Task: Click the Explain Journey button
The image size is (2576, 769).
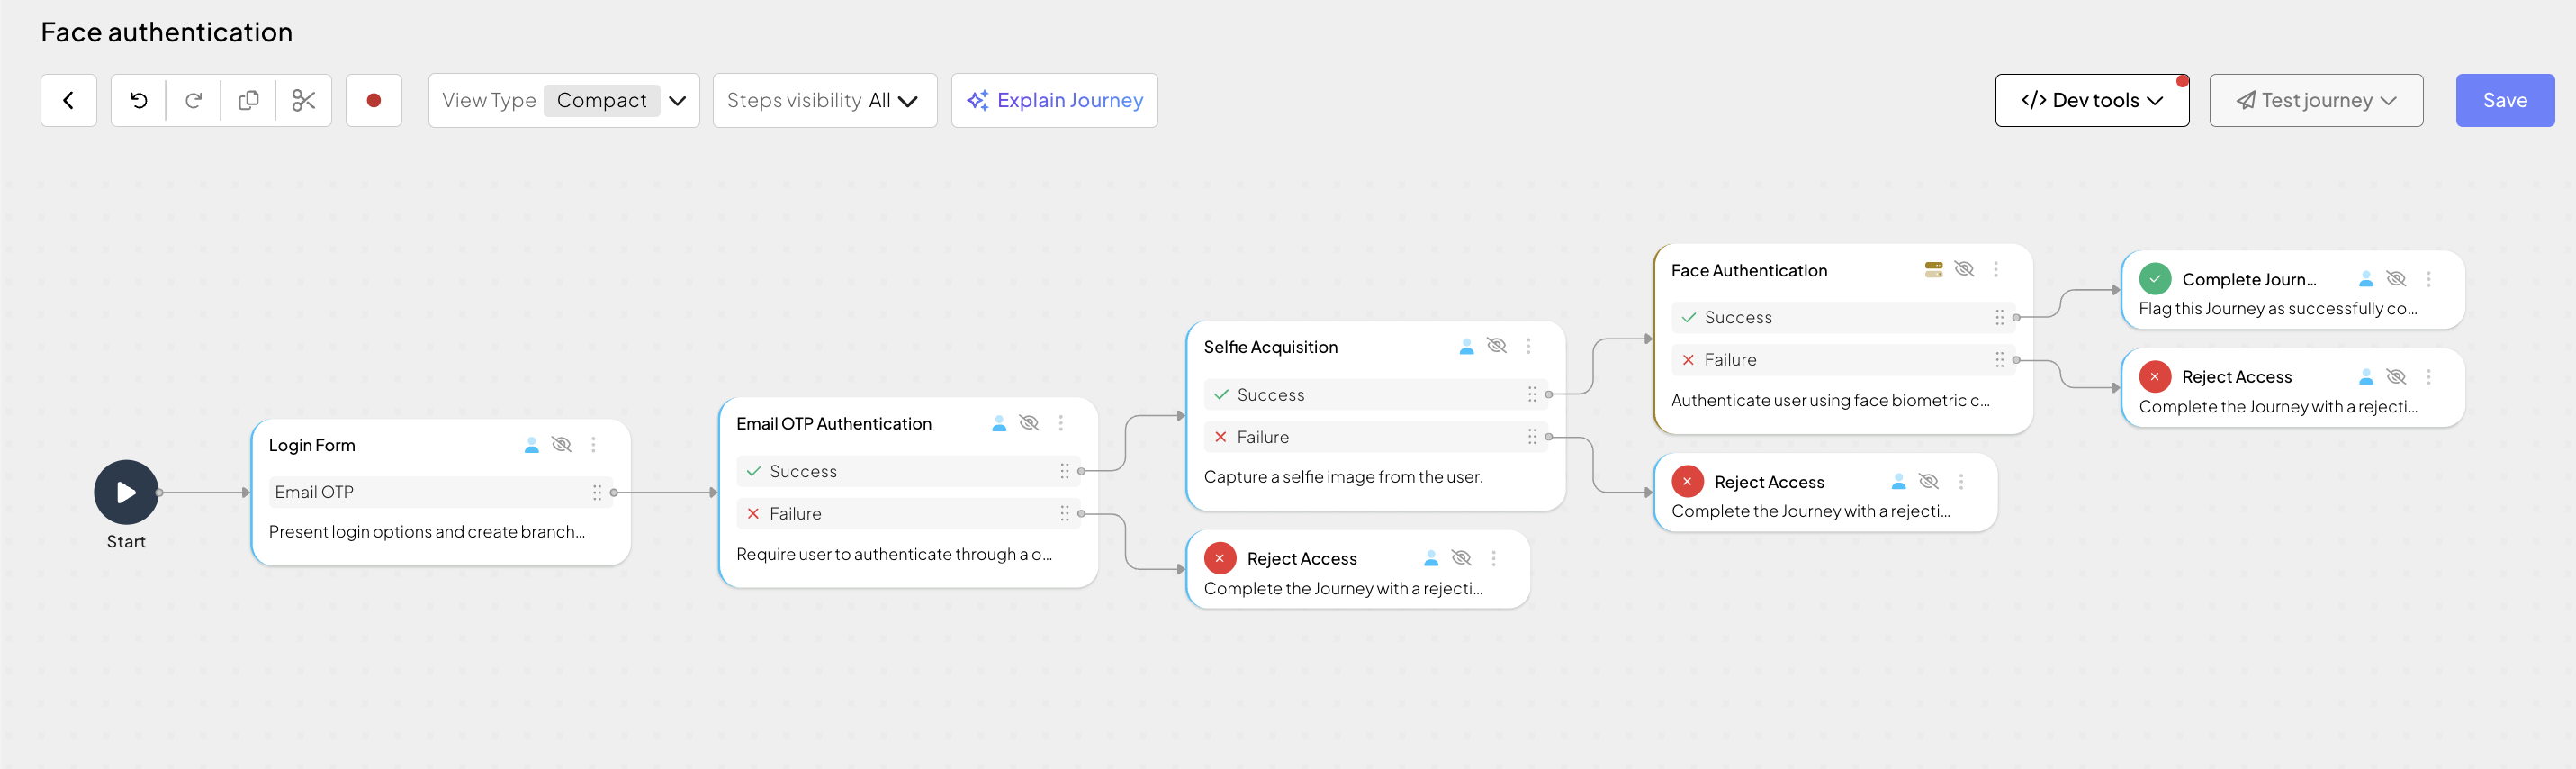Action: 1055,100
